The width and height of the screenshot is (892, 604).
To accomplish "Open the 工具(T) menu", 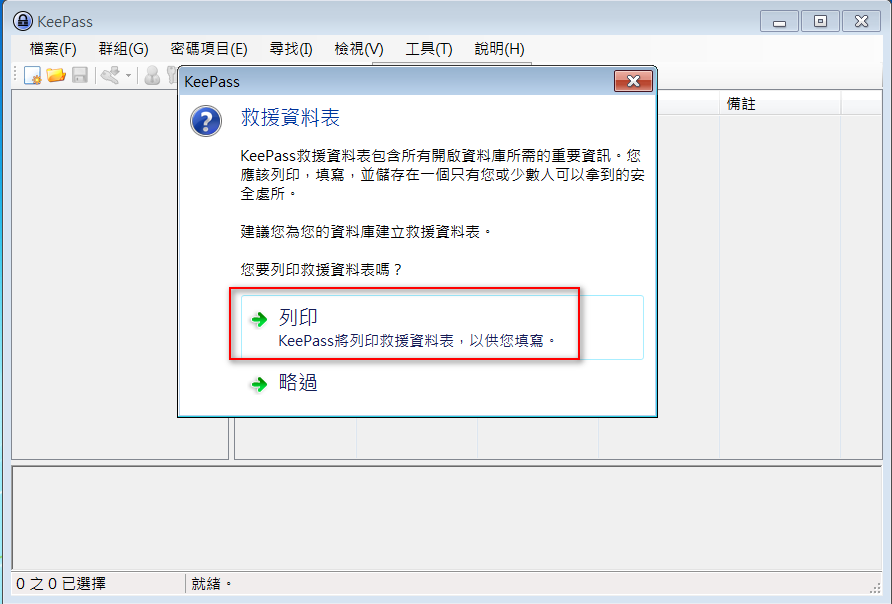I will pyautogui.click(x=429, y=49).
